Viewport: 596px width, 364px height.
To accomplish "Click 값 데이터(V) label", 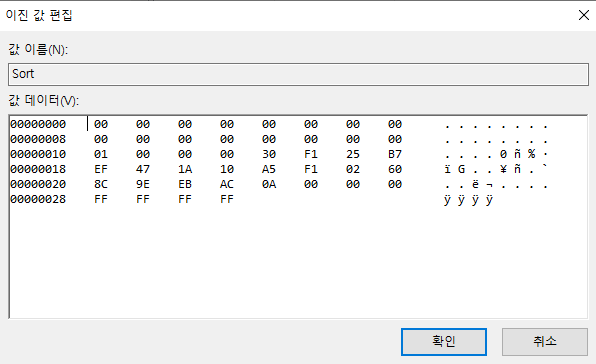I will tap(44, 101).
